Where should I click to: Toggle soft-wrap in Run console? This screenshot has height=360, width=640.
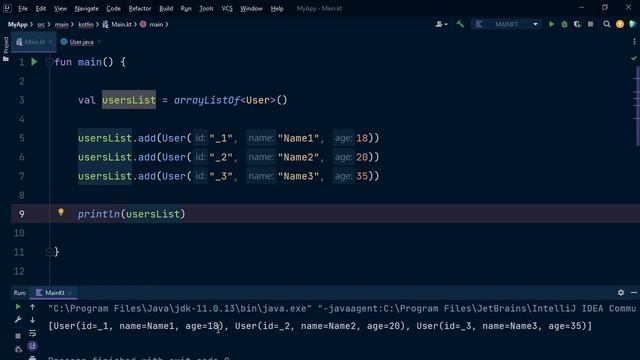[x=33, y=333]
